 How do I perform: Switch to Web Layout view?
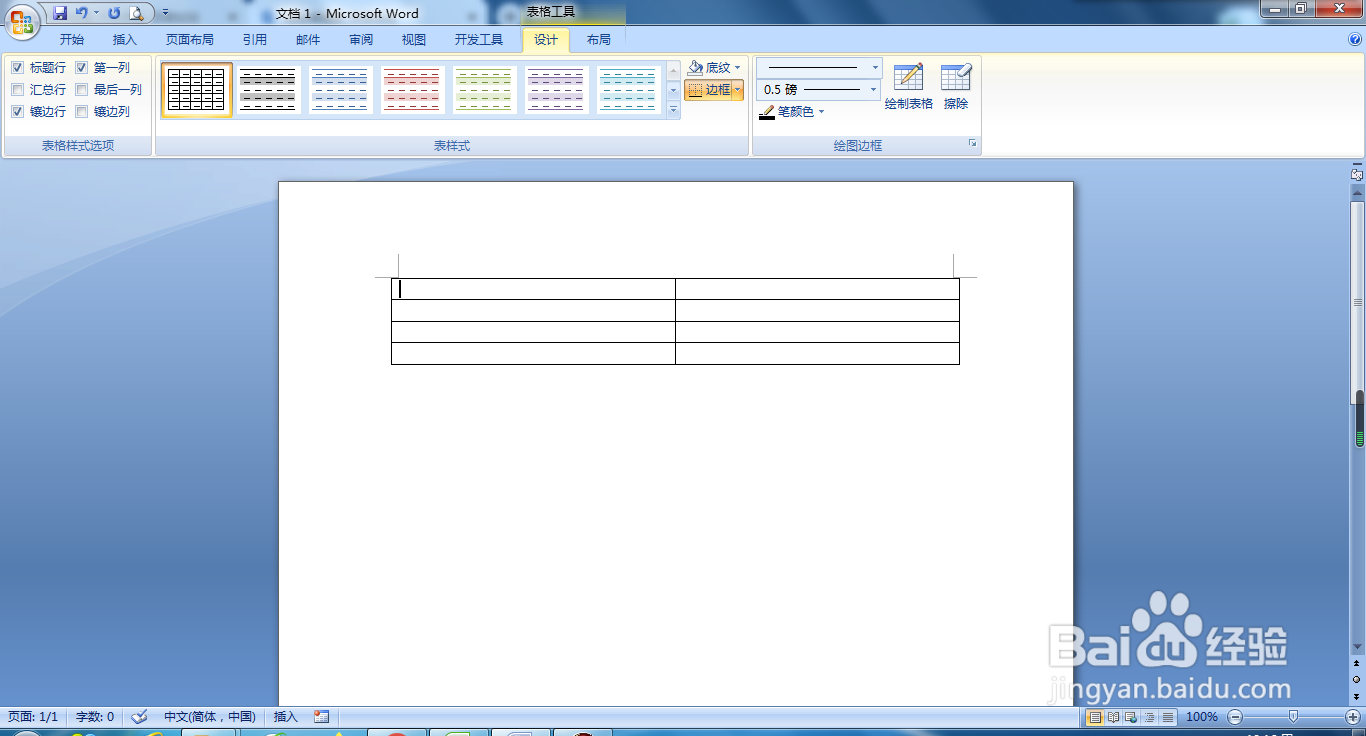tap(1131, 717)
